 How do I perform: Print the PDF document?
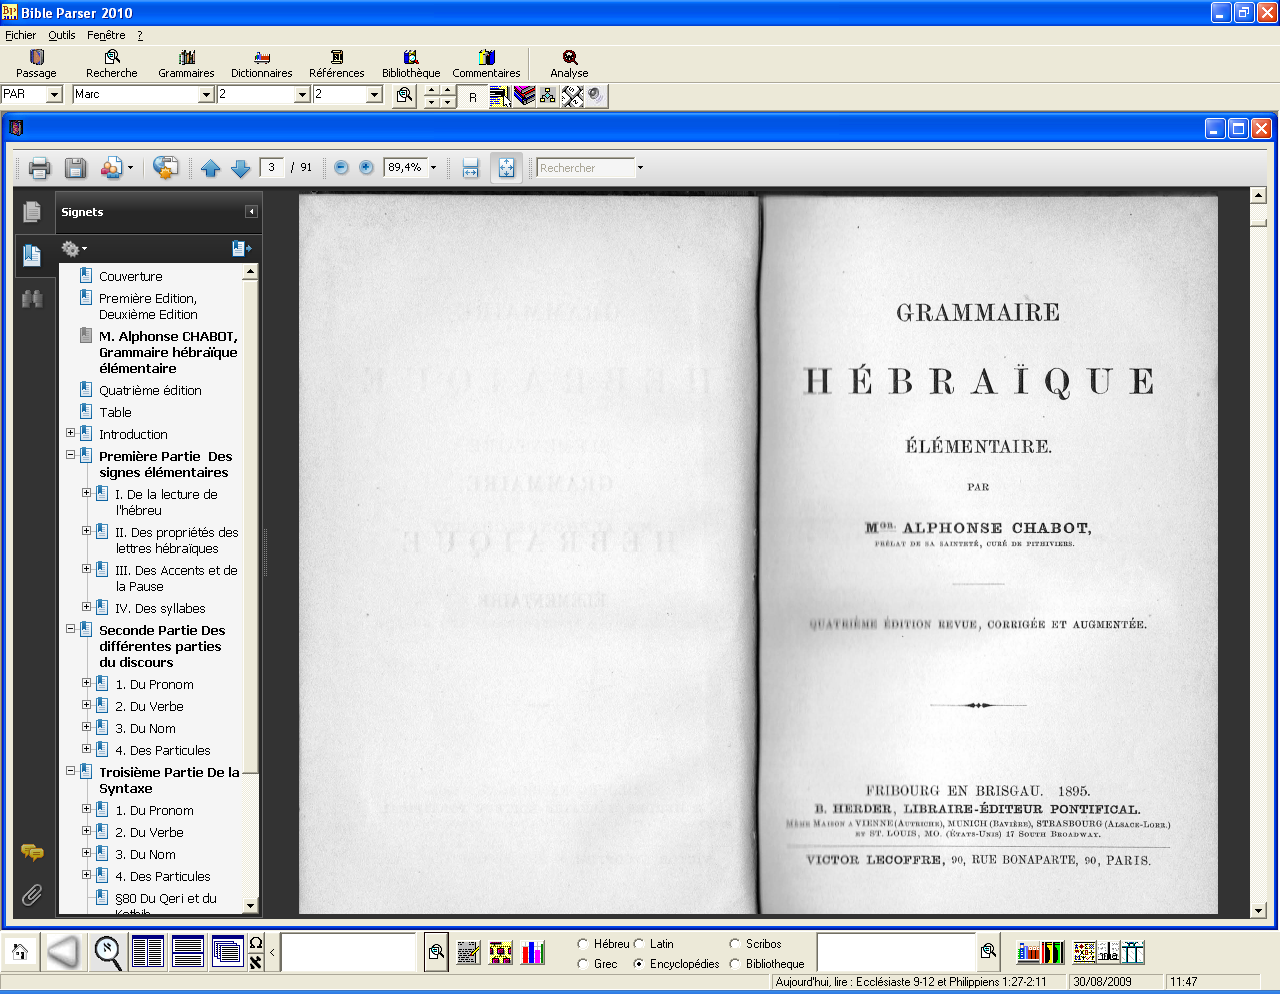click(39, 168)
